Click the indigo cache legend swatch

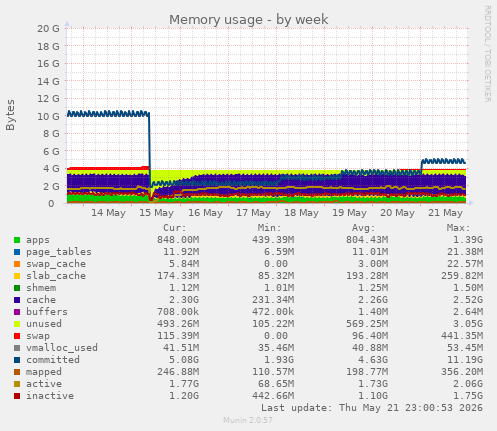[x=17, y=300]
